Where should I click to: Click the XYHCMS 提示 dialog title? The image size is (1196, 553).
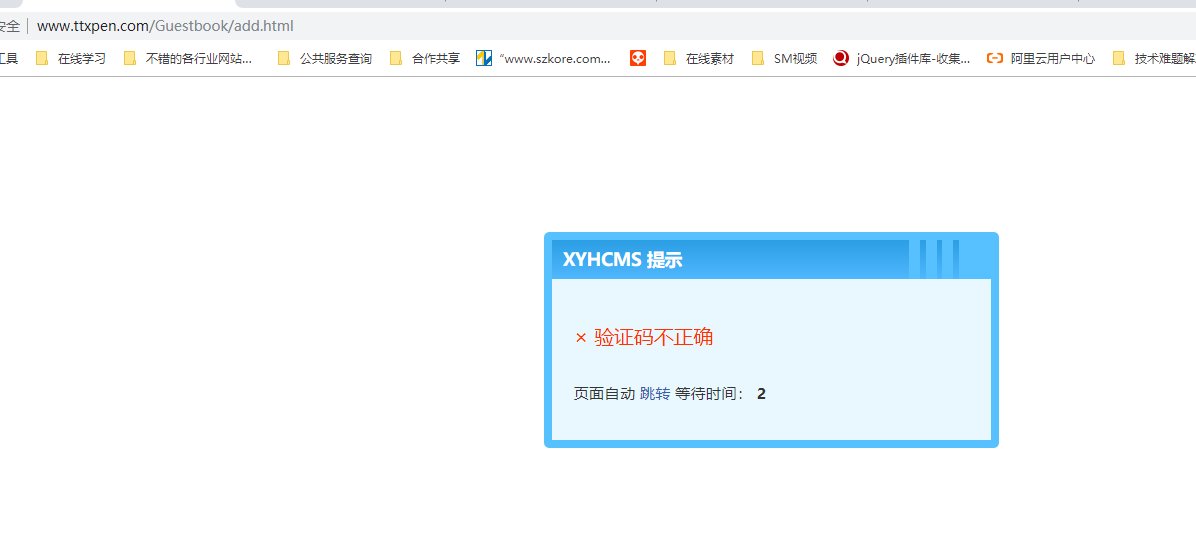pyautogui.click(x=622, y=260)
